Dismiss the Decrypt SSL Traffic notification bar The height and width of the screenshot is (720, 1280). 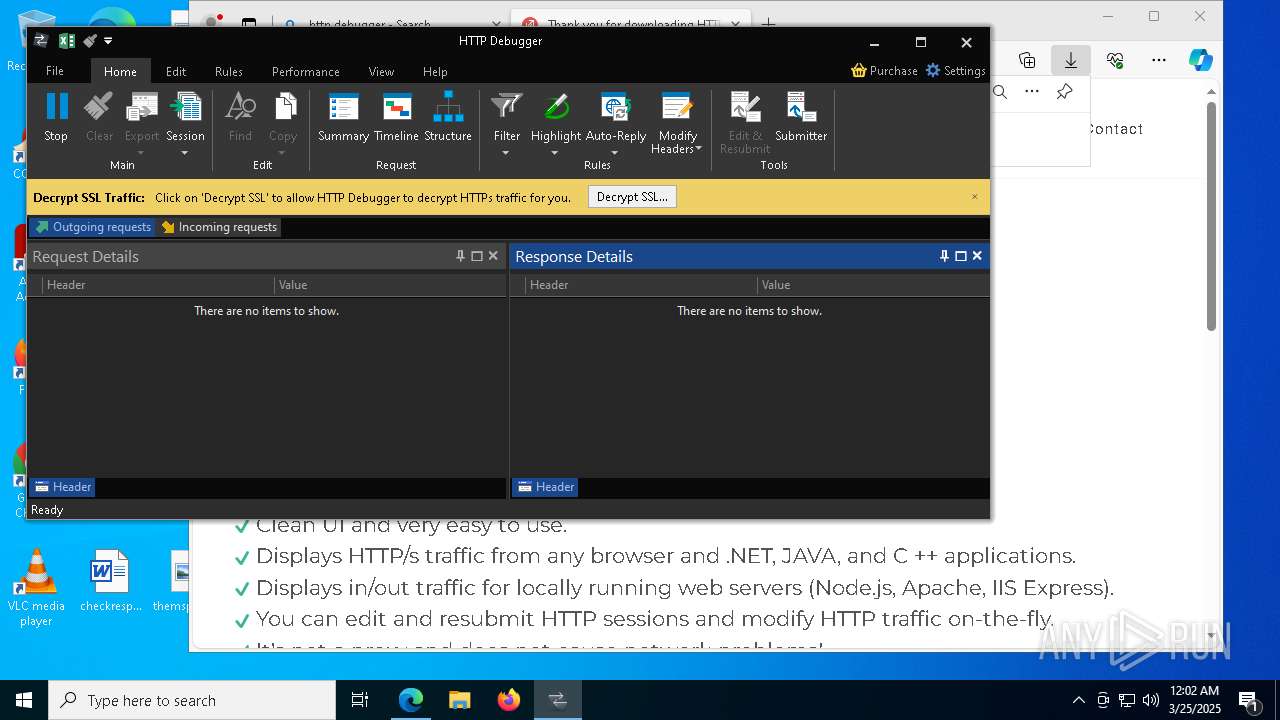(x=975, y=197)
